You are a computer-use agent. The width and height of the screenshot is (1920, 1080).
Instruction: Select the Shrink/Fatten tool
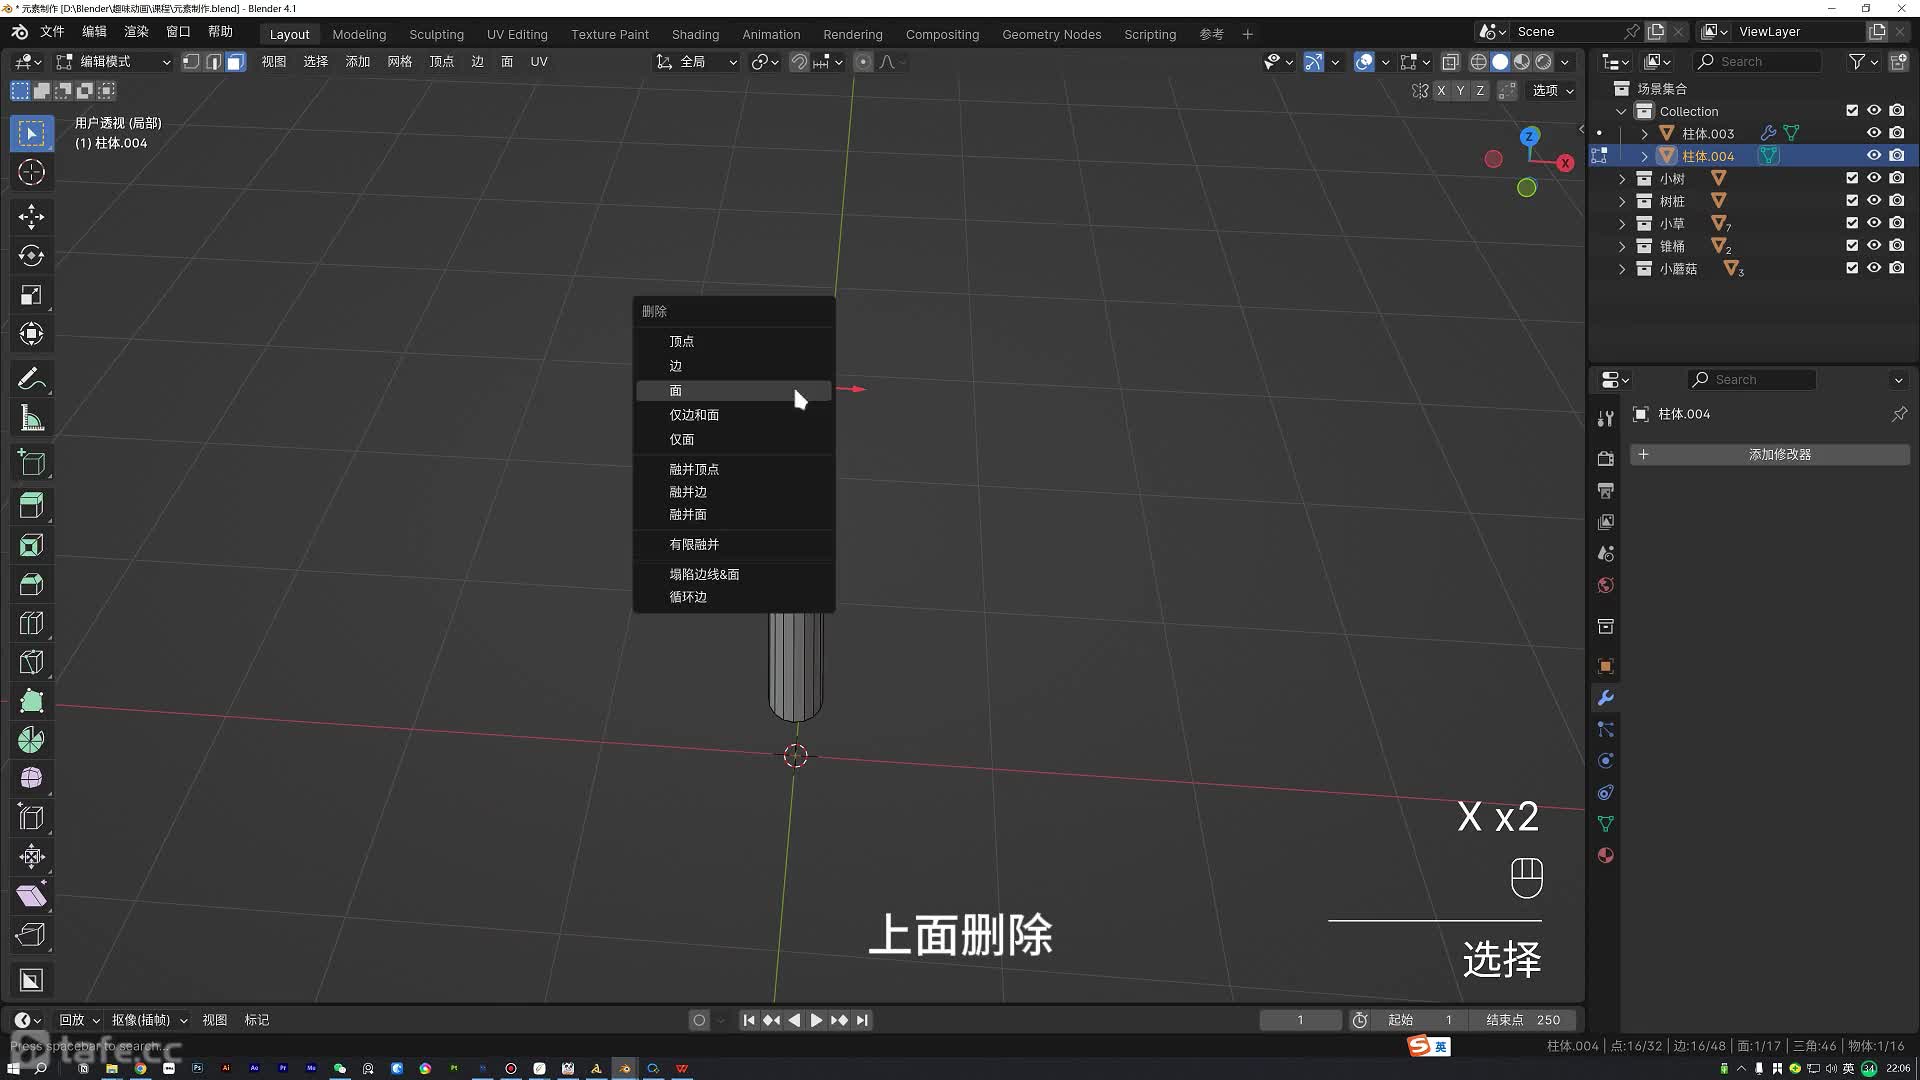tap(31, 856)
